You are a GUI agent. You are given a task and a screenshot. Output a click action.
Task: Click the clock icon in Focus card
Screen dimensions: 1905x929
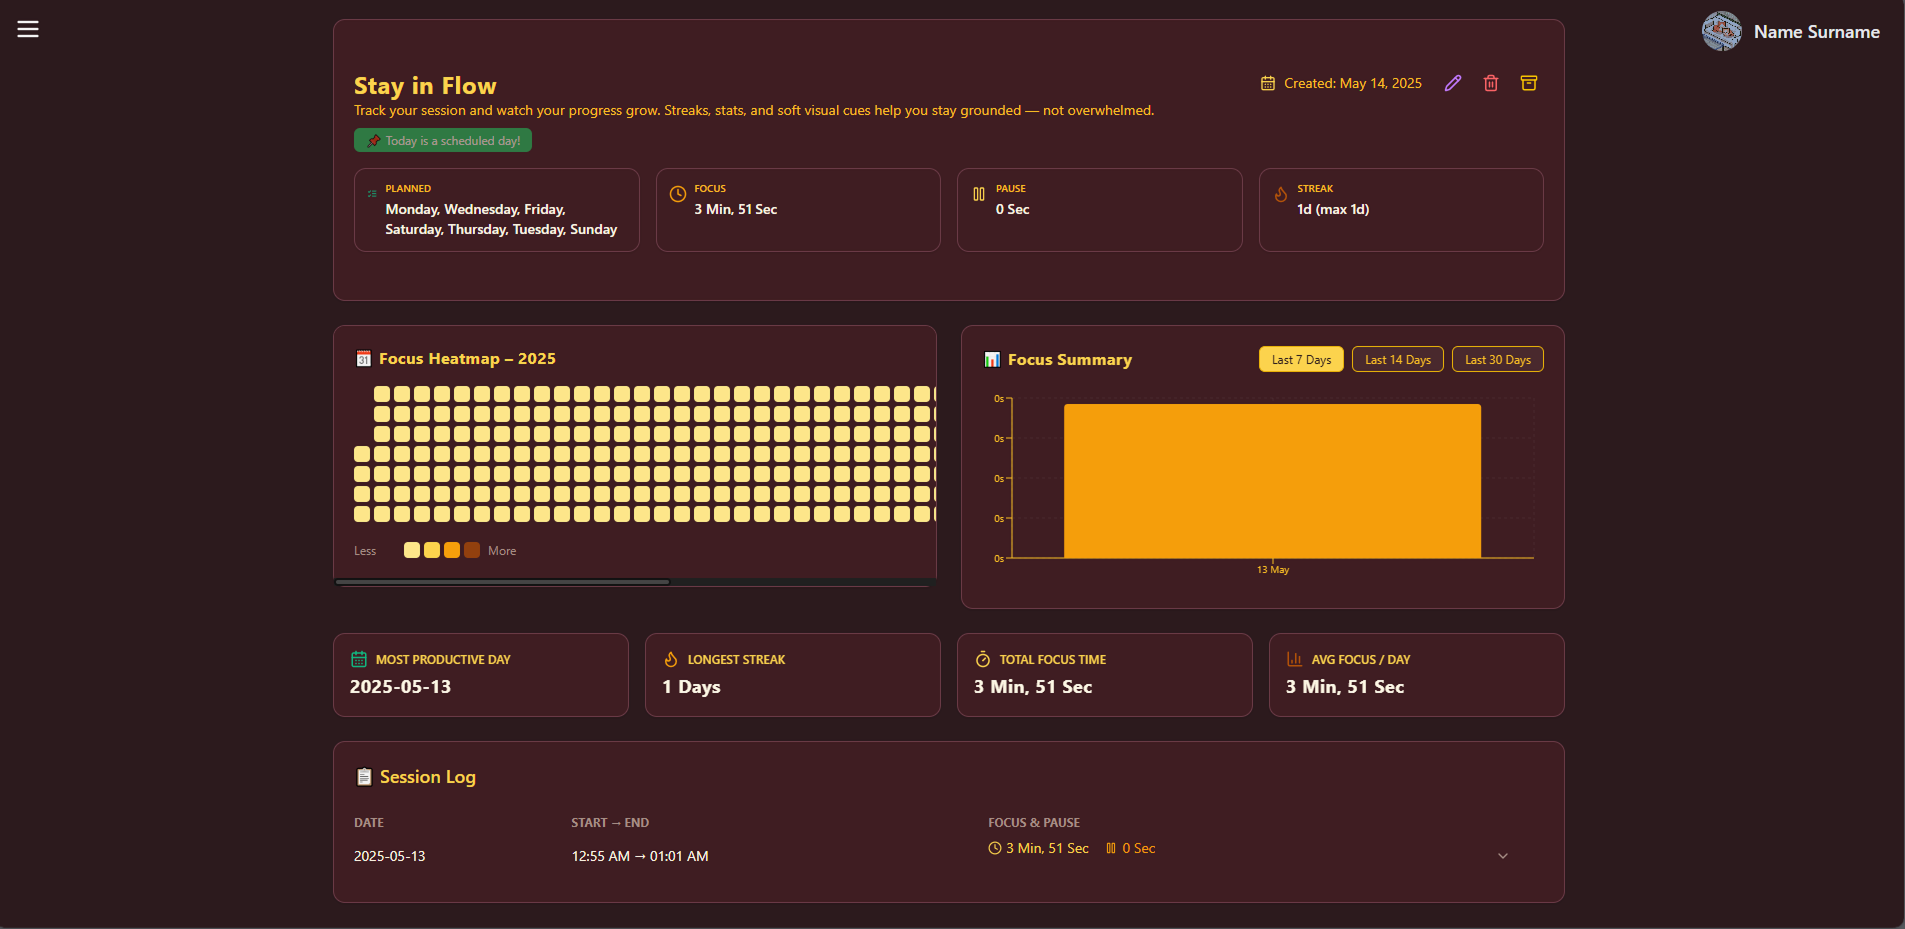tap(678, 194)
